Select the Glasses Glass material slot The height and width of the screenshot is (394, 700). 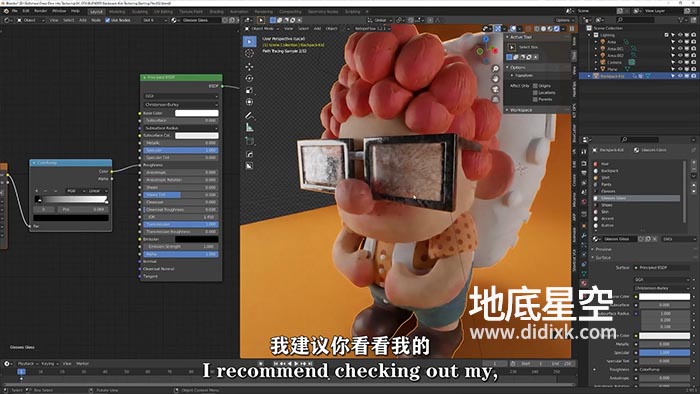[638, 198]
